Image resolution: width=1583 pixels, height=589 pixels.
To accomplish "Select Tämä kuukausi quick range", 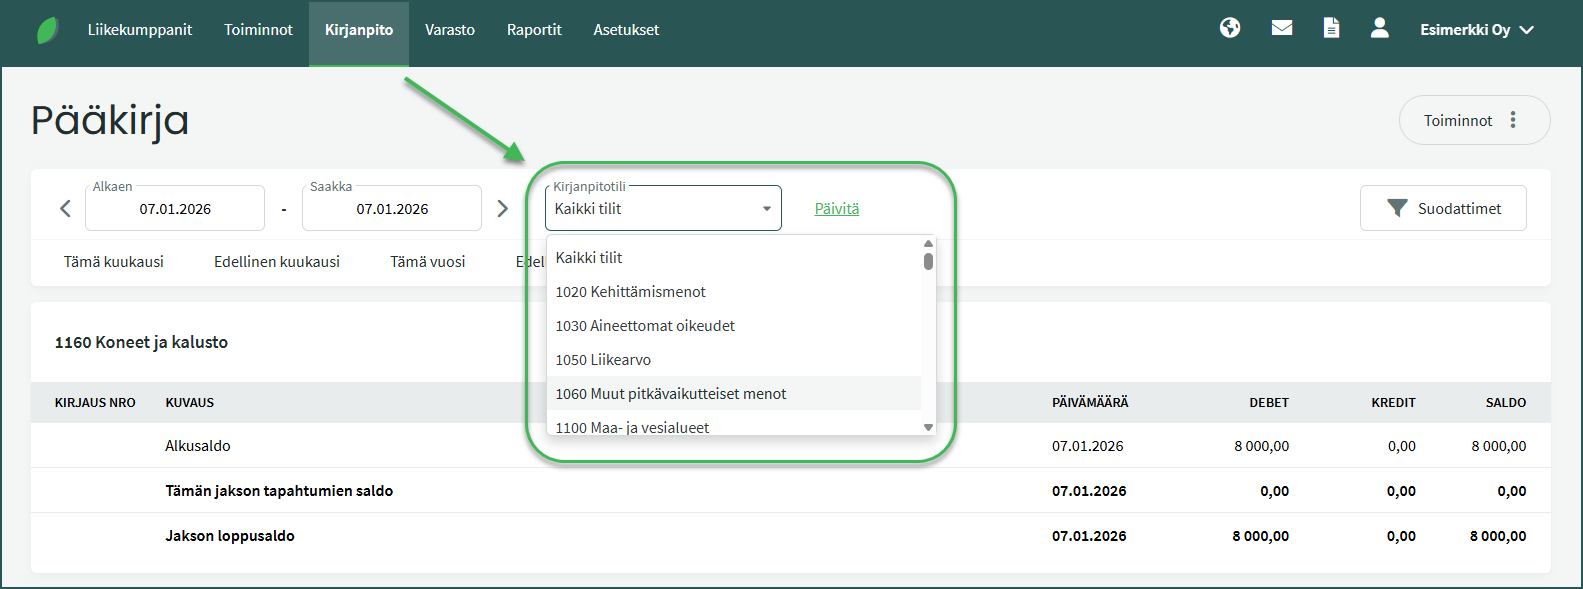I will pyautogui.click(x=114, y=262).
